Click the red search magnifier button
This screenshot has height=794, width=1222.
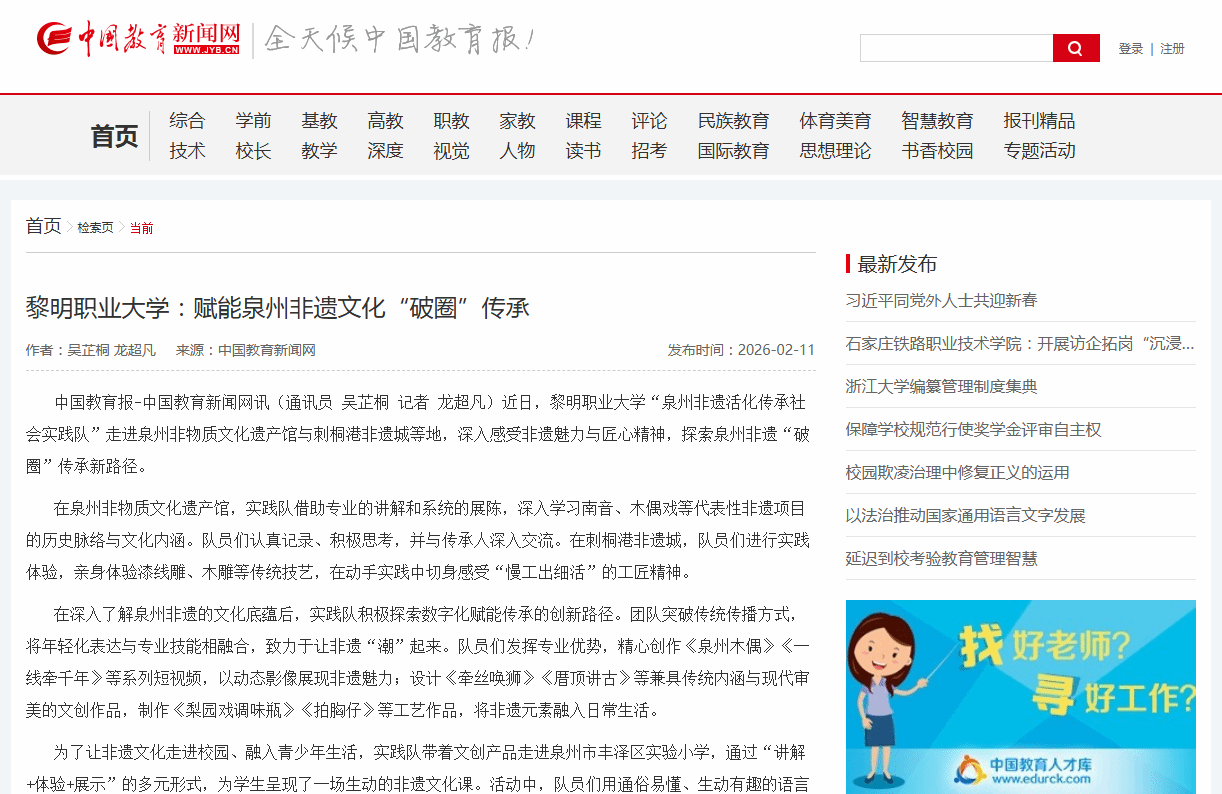click(1075, 48)
